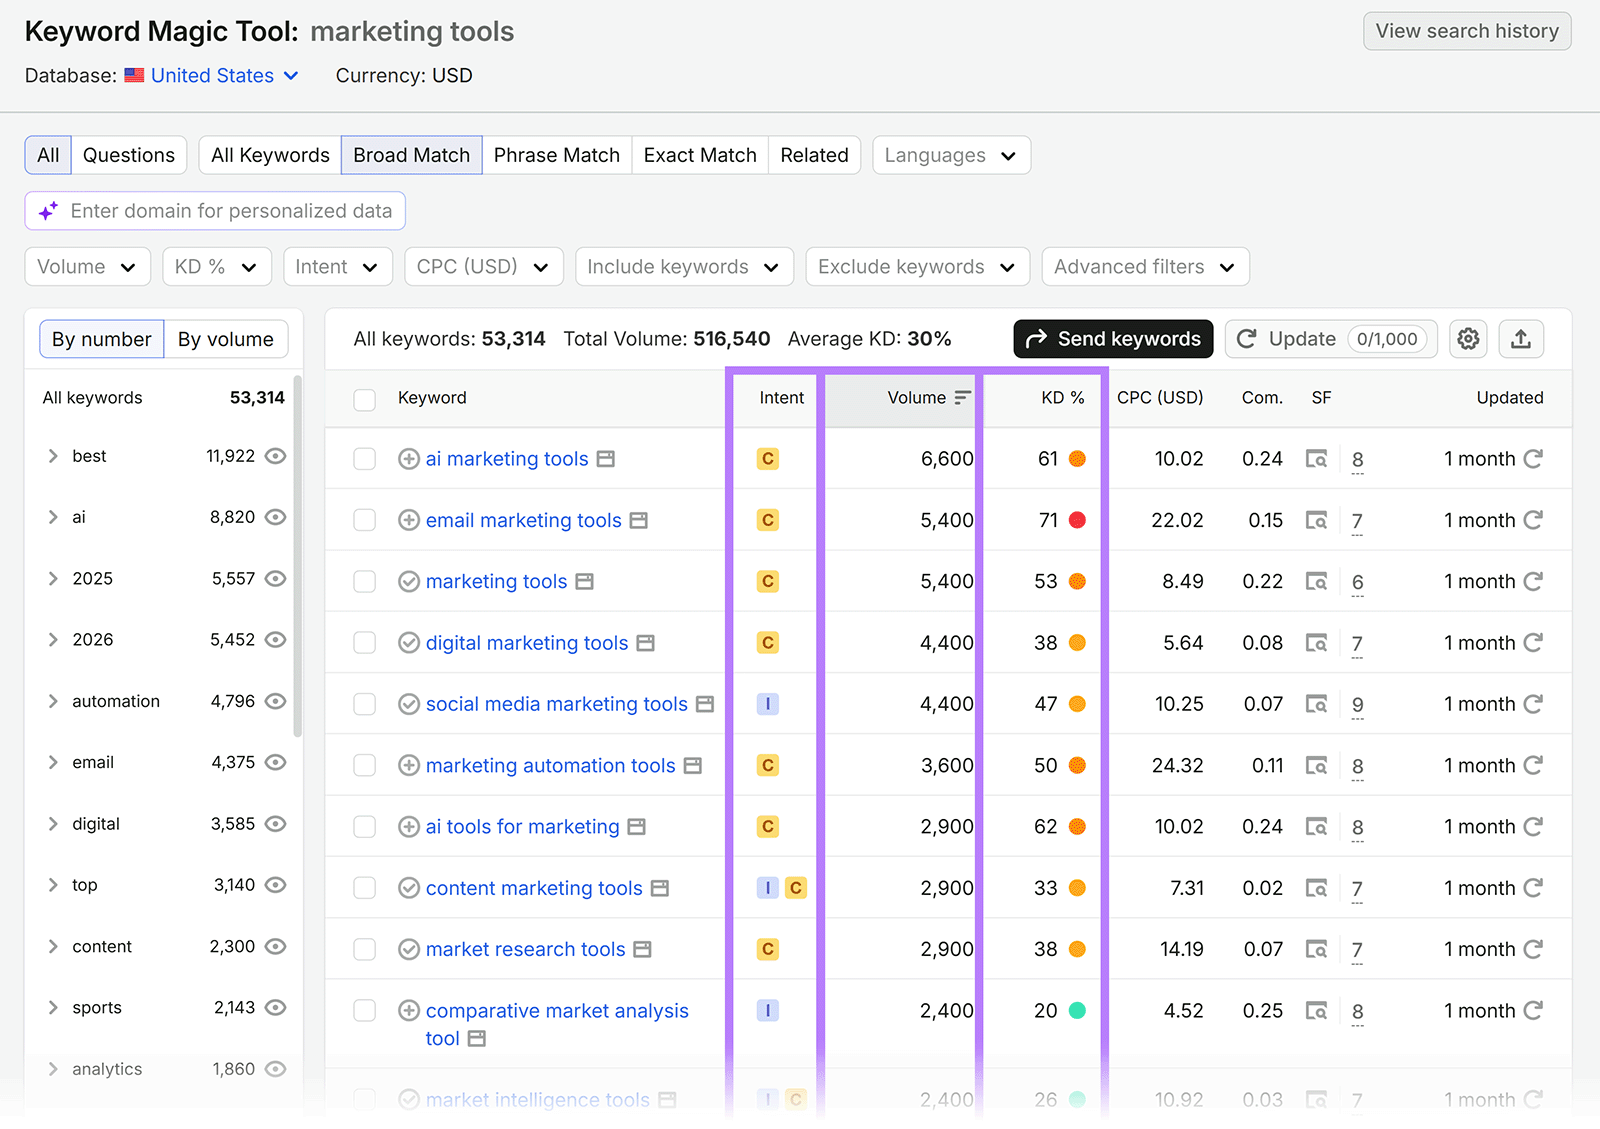The height and width of the screenshot is (1129, 1600).
Task: Open Languages dropdown
Action: pyautogui.click(x=951, y=155)
